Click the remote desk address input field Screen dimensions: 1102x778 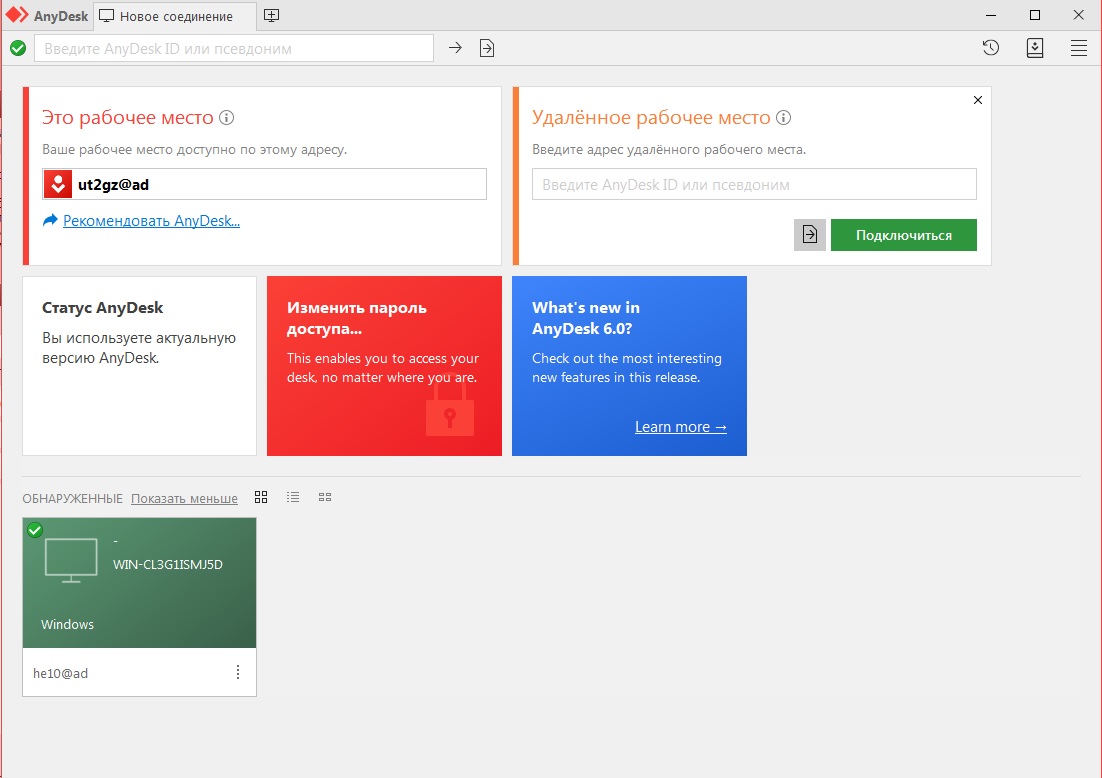click(x=754, y=184)
